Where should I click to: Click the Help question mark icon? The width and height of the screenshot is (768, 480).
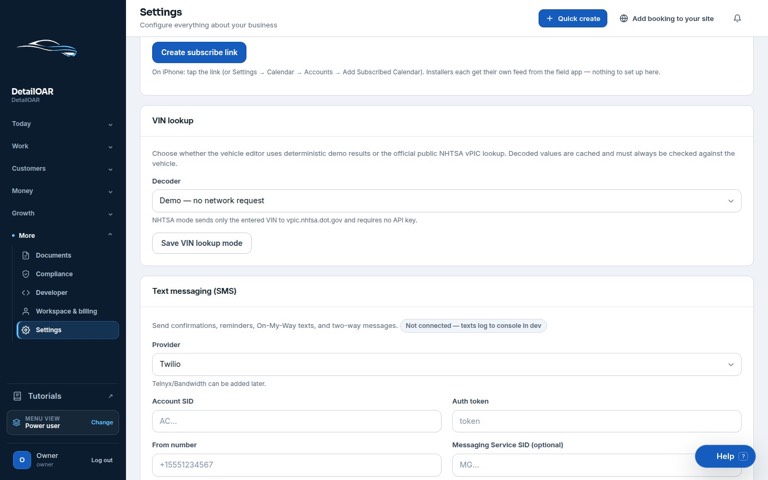(743, 456)
